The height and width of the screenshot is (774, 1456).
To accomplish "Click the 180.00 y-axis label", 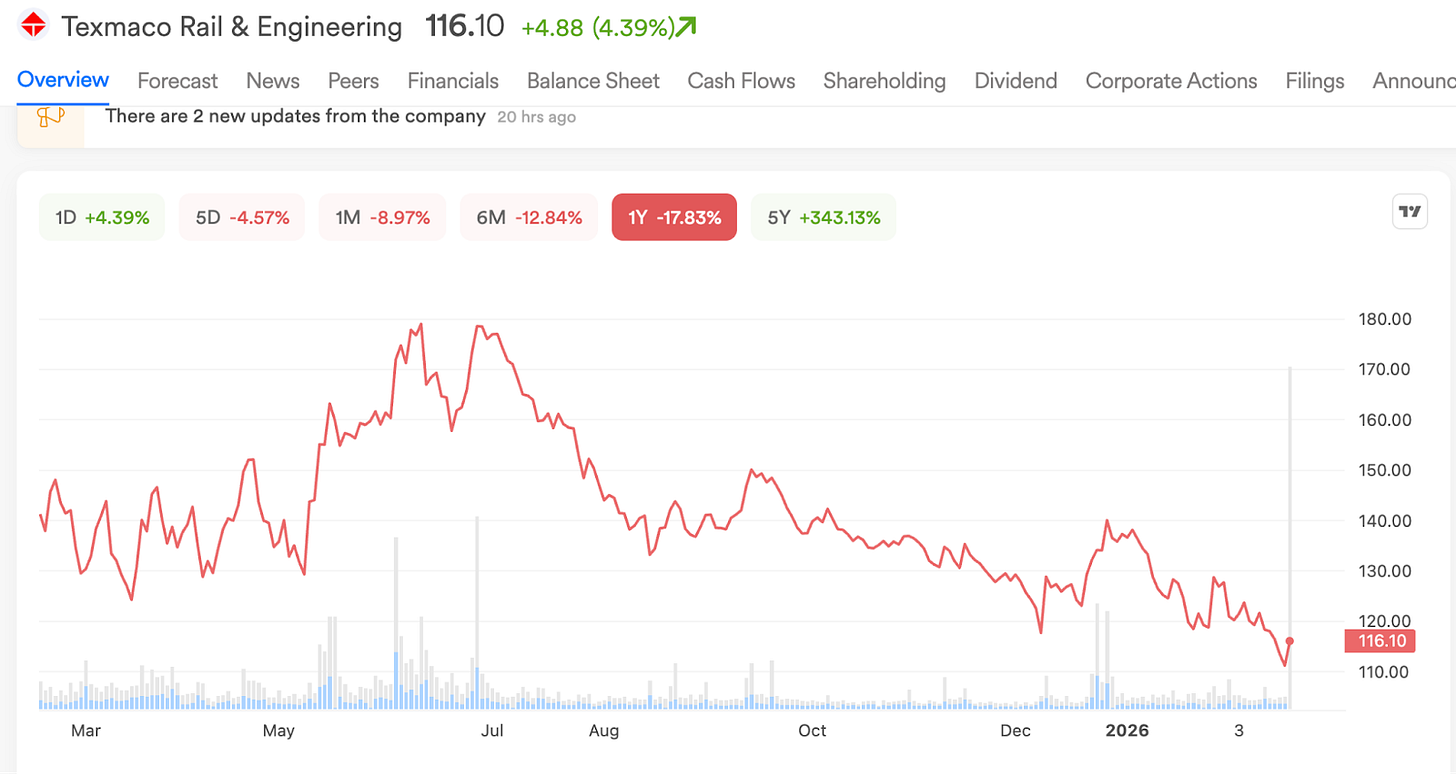I will click(x=1385, y=319).
